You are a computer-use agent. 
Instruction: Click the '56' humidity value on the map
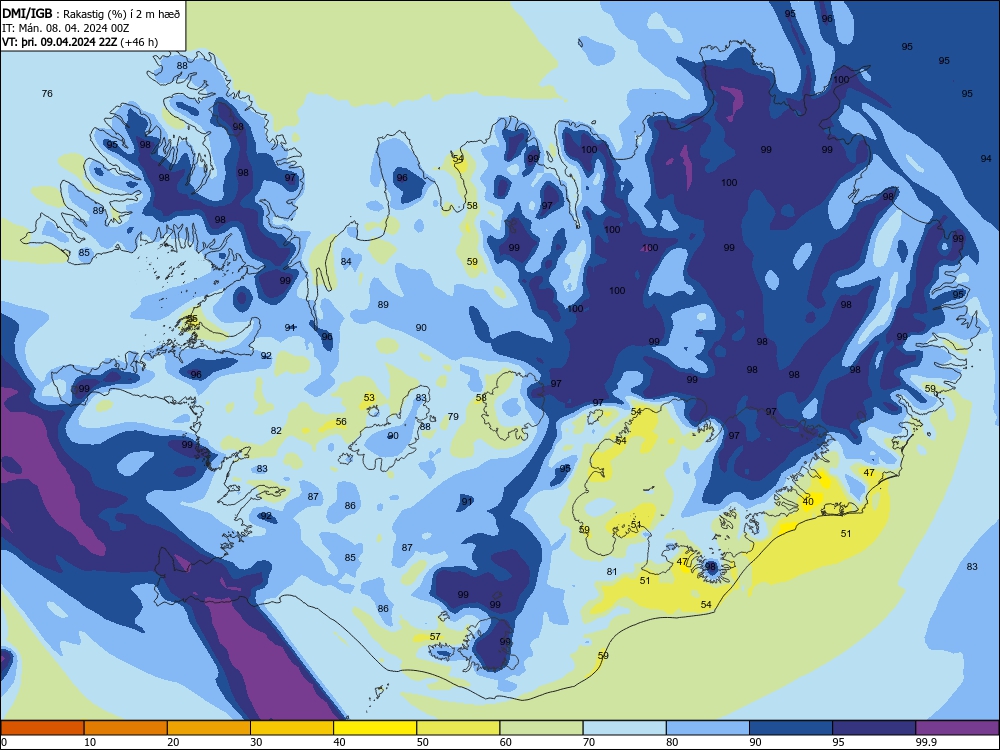[x=341, y=422]
